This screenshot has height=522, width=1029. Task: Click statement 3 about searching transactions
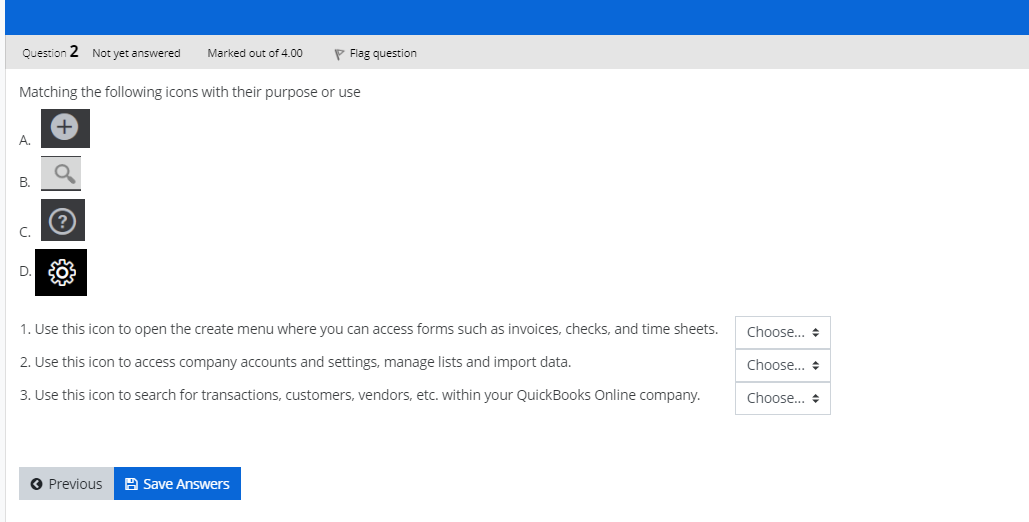tap(360, 395)
